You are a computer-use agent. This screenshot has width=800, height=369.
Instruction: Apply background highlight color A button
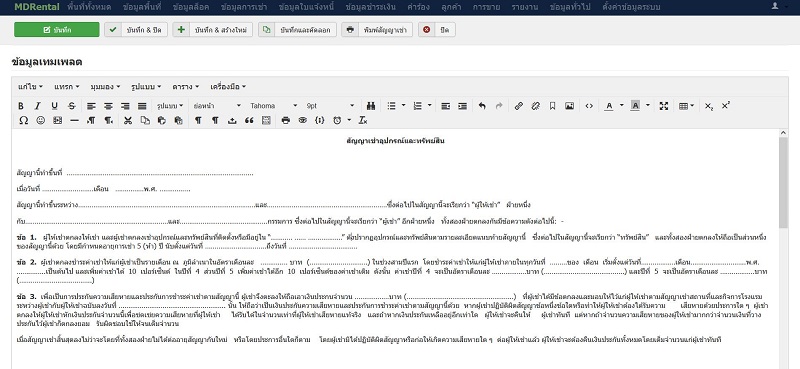pos(635,106)
